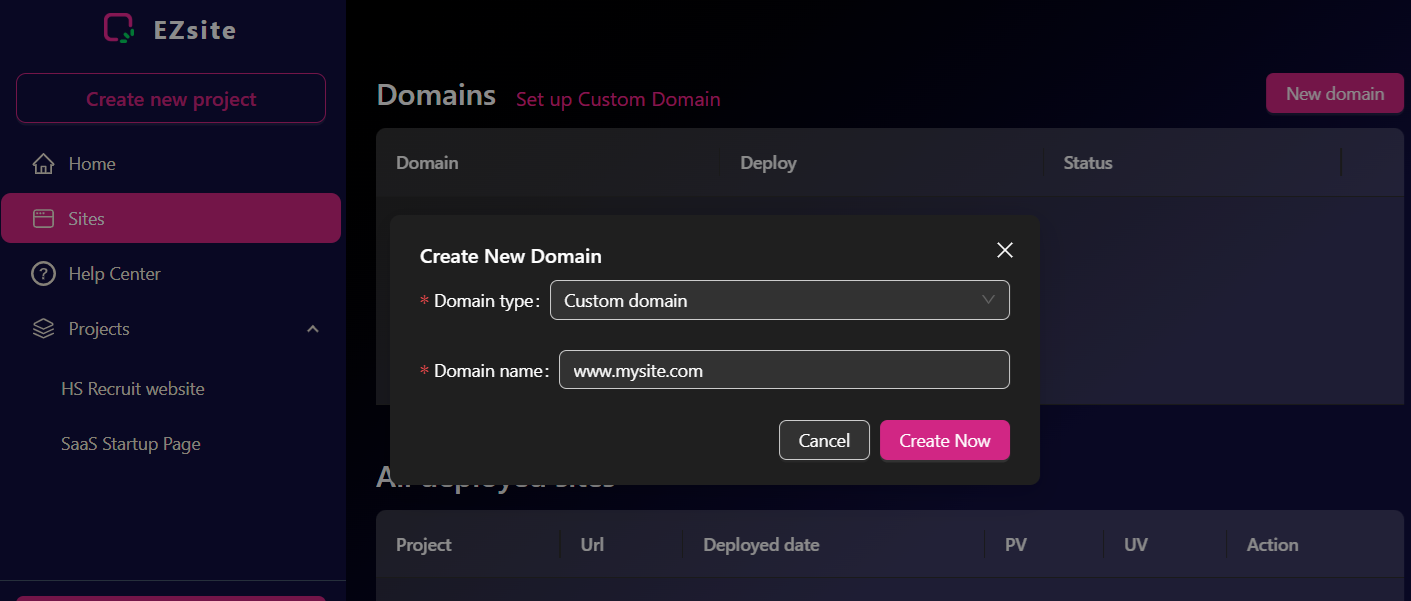This screenshot has width=1411, height=601.
Task: Collapse the Projects section chevron
Action: coord(313,329)
